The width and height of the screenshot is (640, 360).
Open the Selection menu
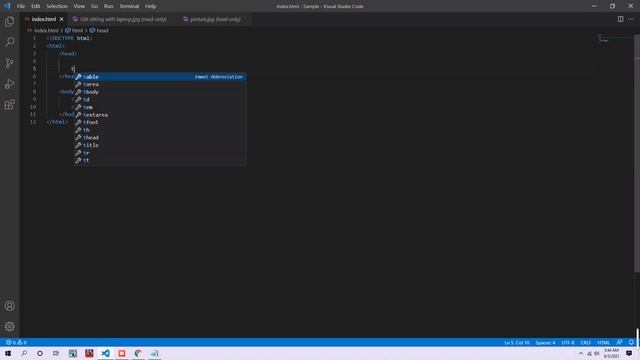coord(57,6)
